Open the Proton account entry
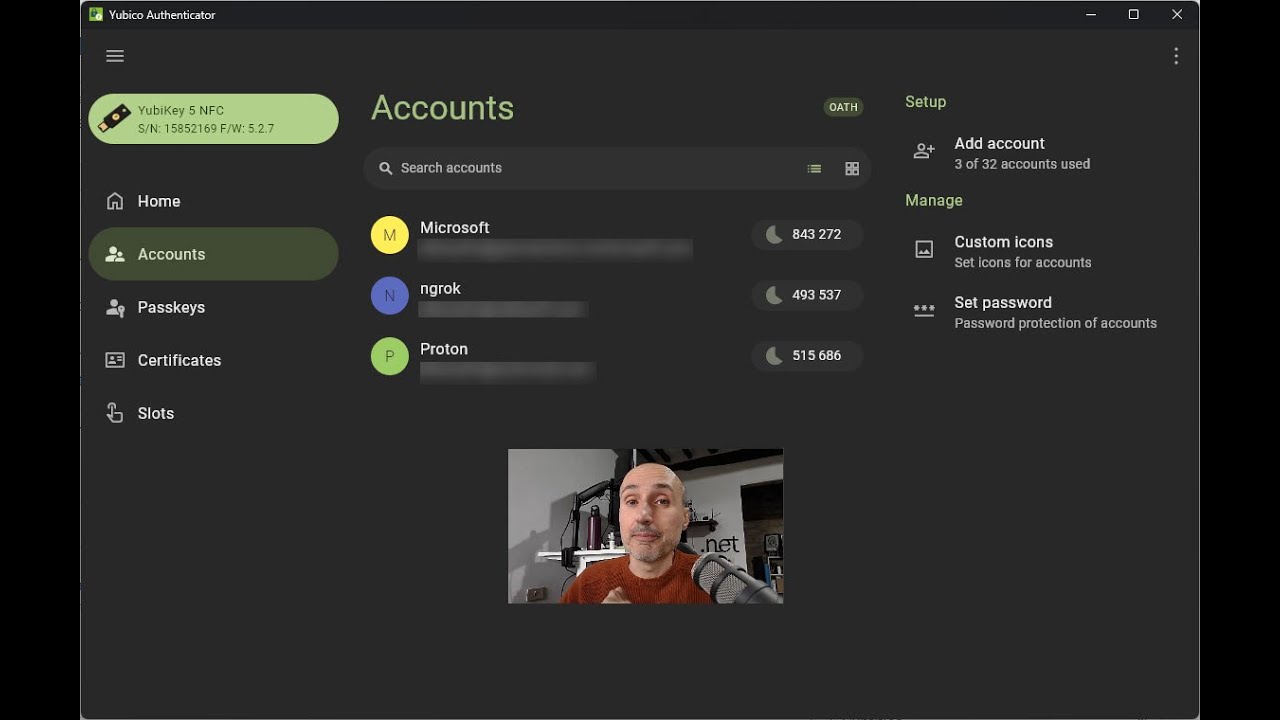Viewport: 1280px width, 720px height. pyautogui.click(x=617, y=356)
